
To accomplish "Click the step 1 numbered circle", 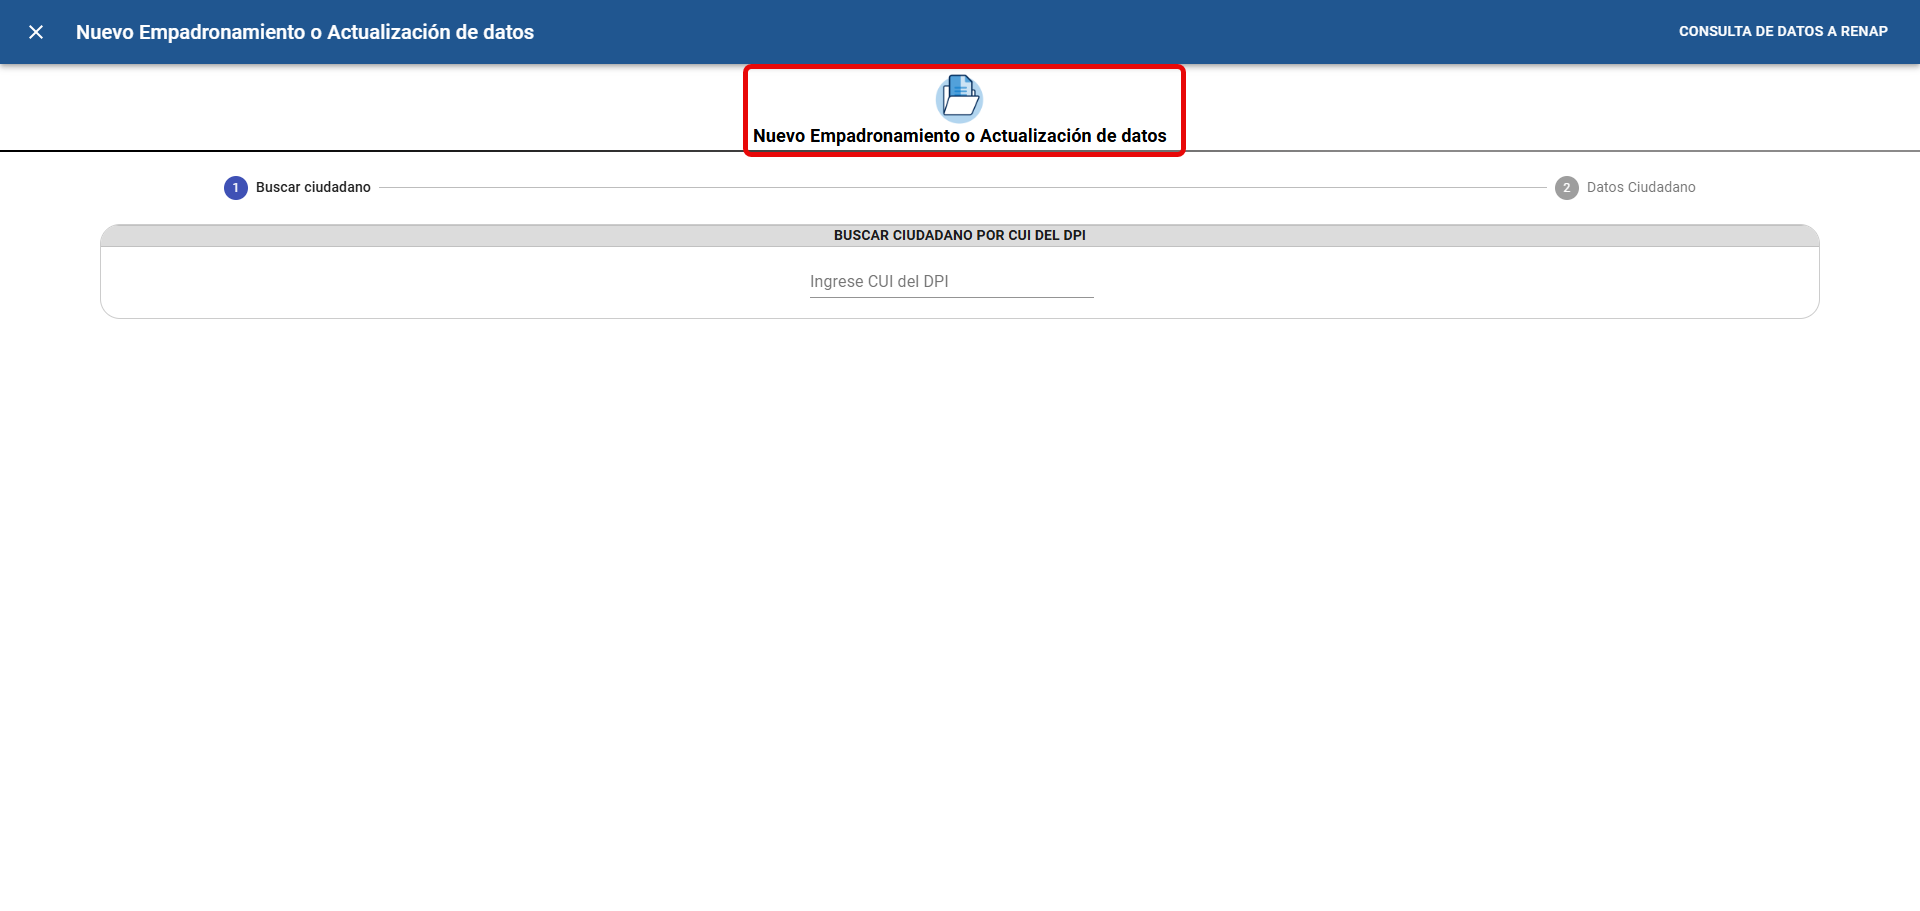I will click(236, 188).
